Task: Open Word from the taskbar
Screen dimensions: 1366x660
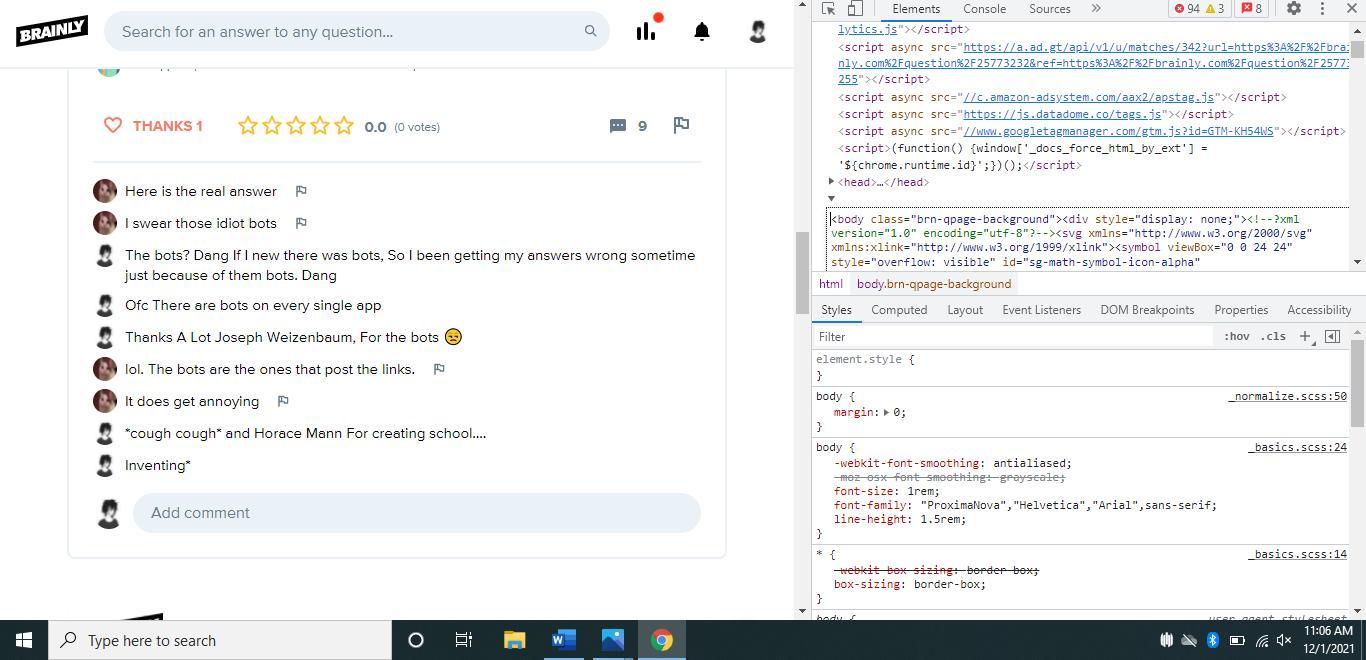Action: (563, 640)
